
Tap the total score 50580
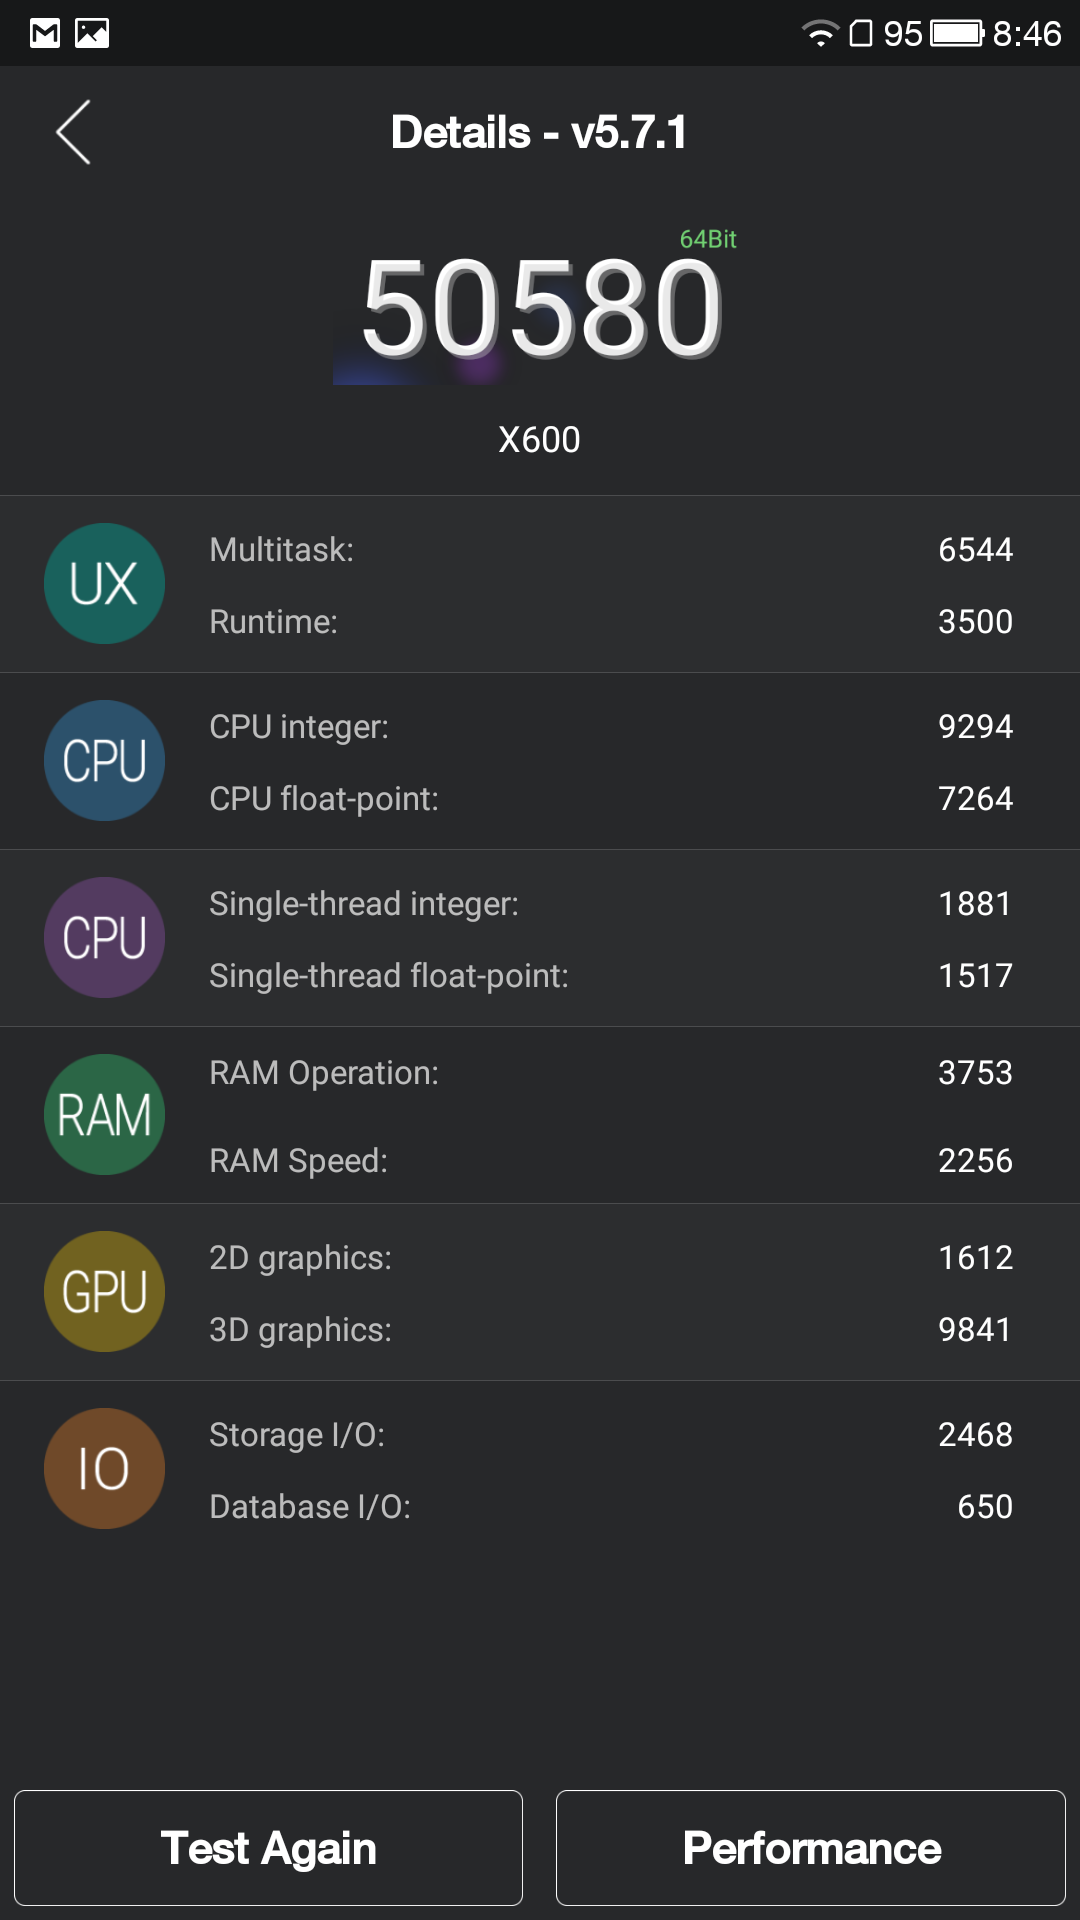541,308
